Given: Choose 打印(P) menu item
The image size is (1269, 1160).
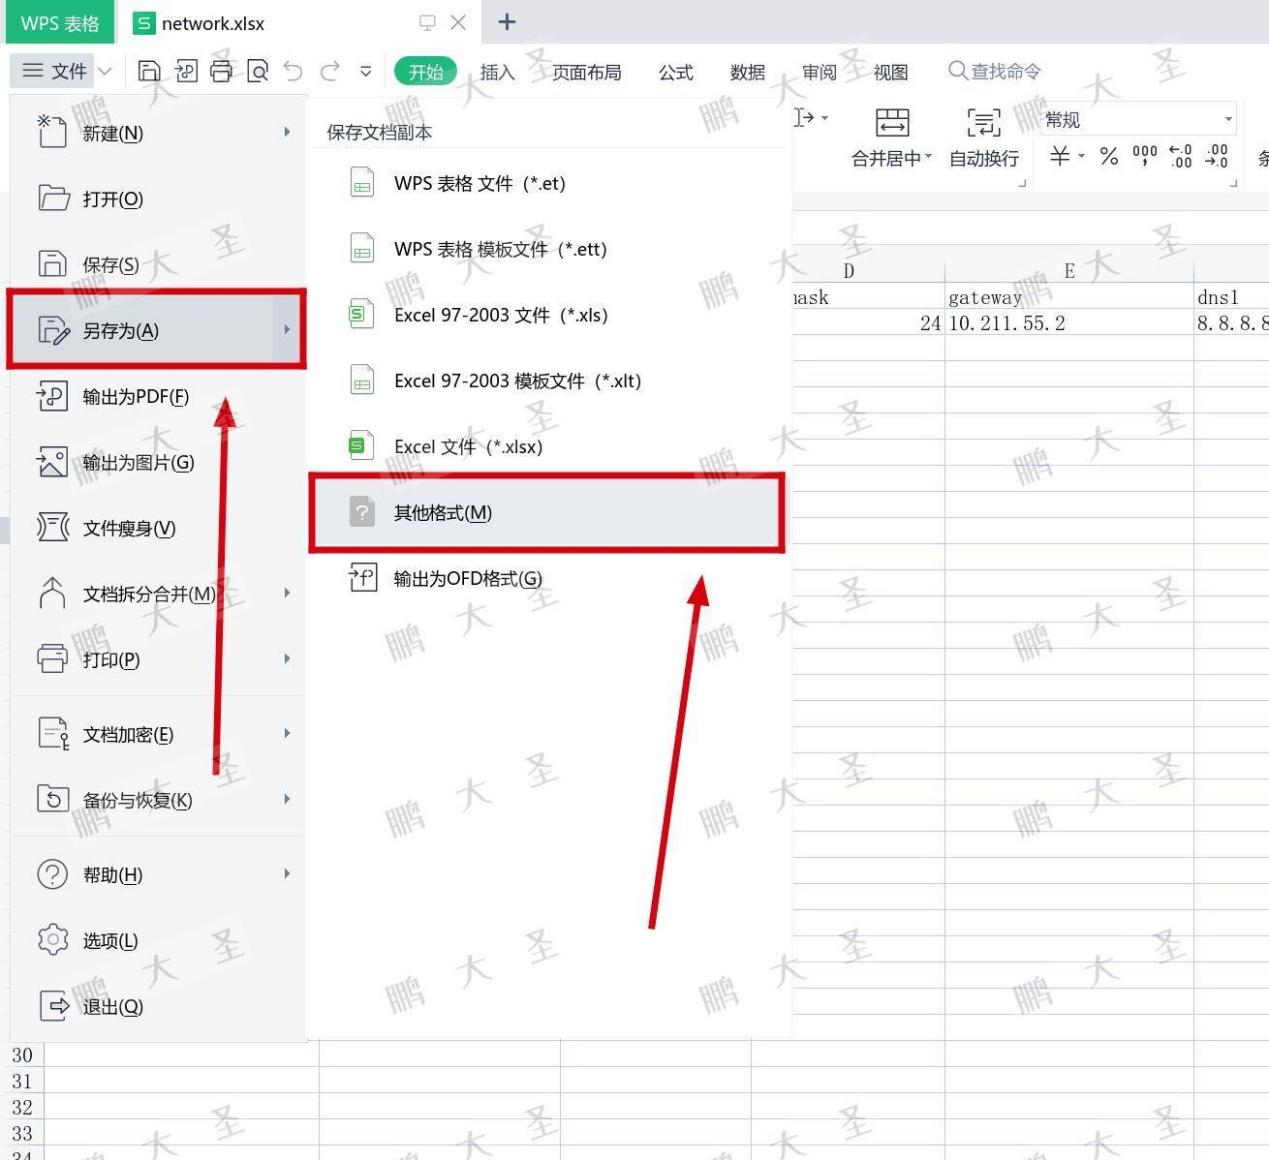Looking at the screenshot, I should coord(157,659).
